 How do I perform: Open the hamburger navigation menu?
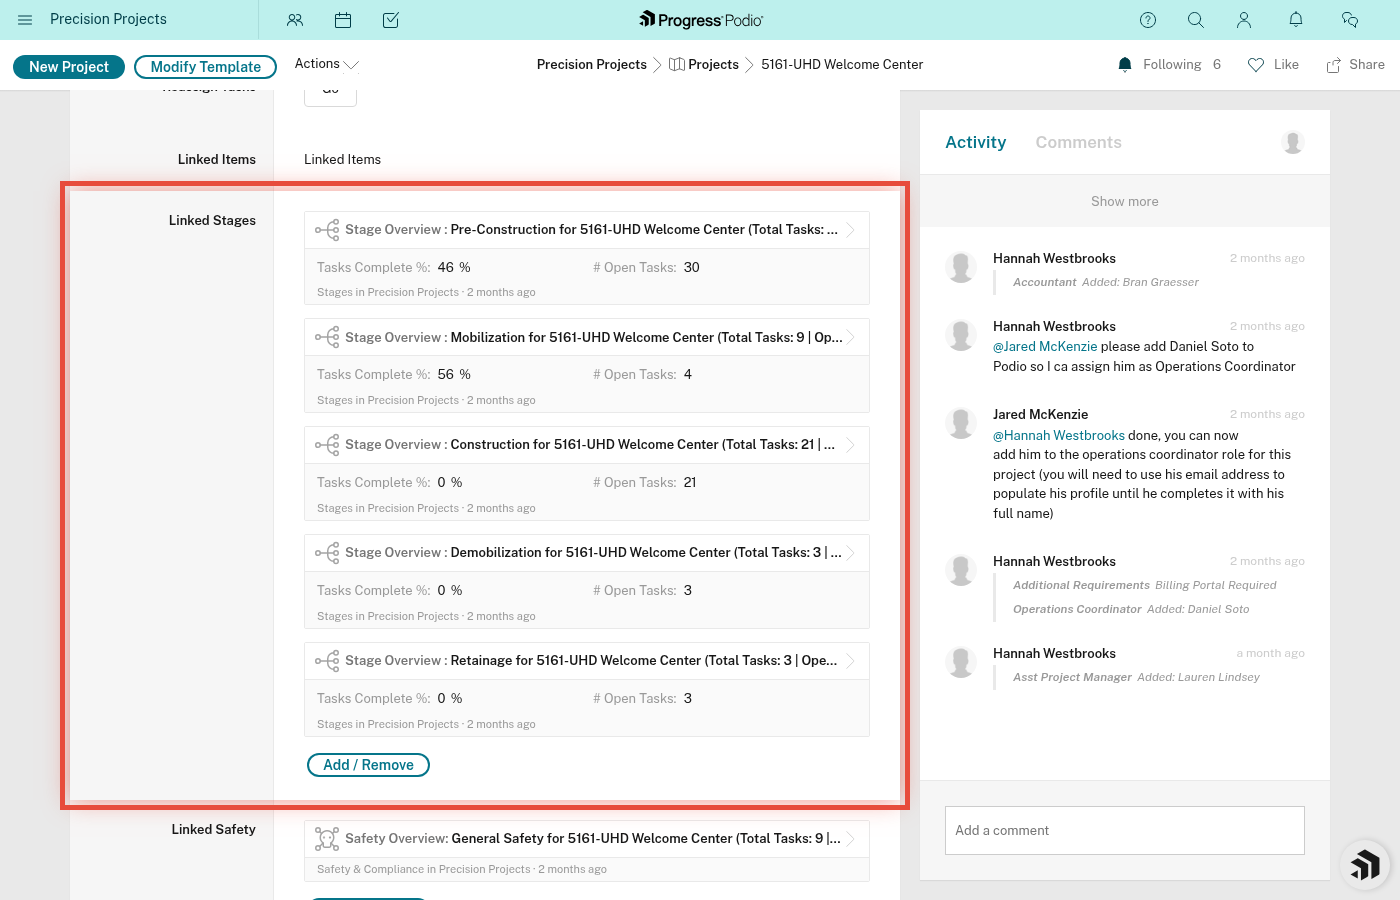[x=25, y=20]
